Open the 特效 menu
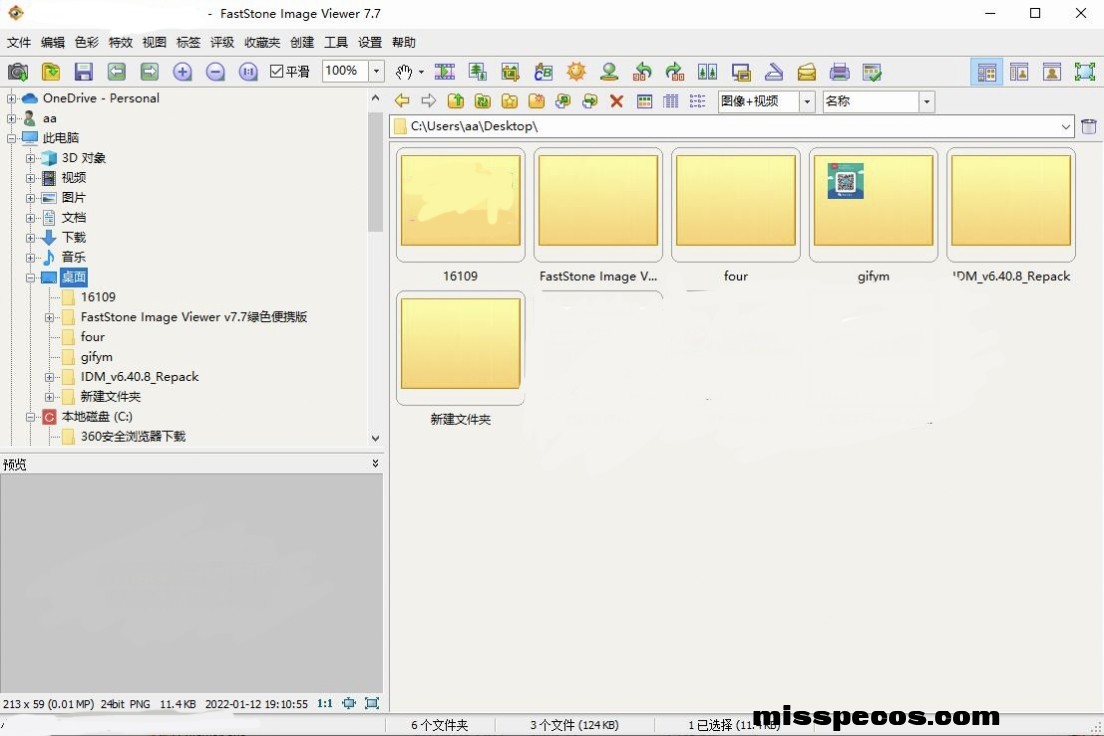 pos(120,43)
